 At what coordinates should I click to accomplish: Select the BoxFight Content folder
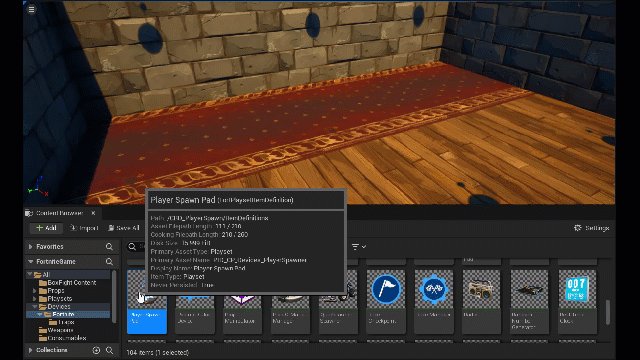(x=67, y=282)
